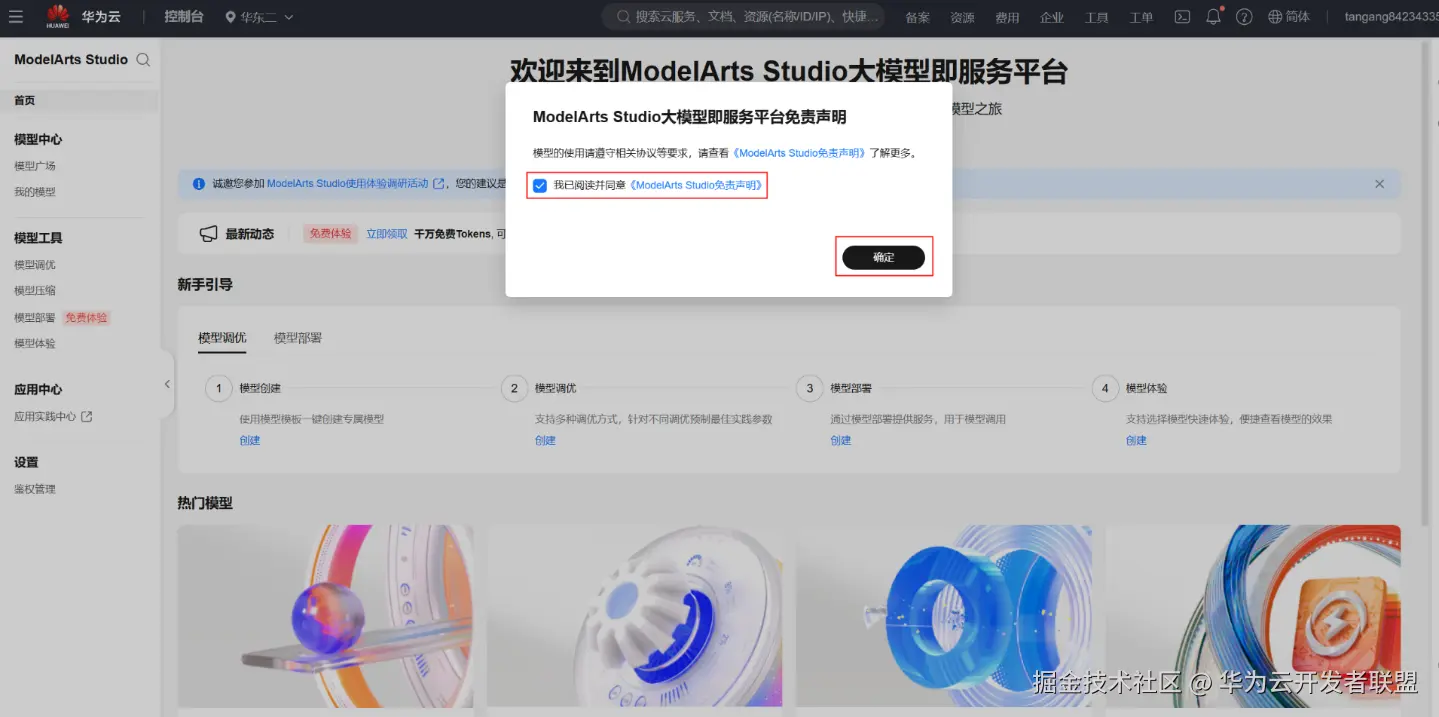Open the 费用 menu item

(x=1007, y=18)
